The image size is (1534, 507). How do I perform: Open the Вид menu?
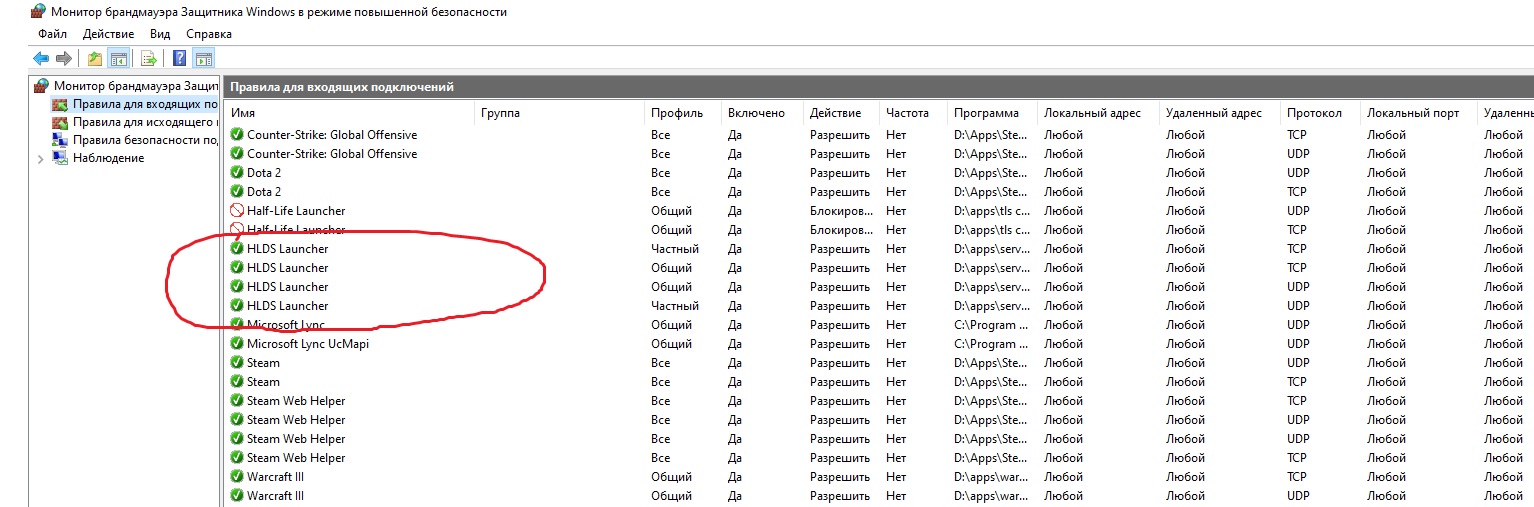(160, 34)
